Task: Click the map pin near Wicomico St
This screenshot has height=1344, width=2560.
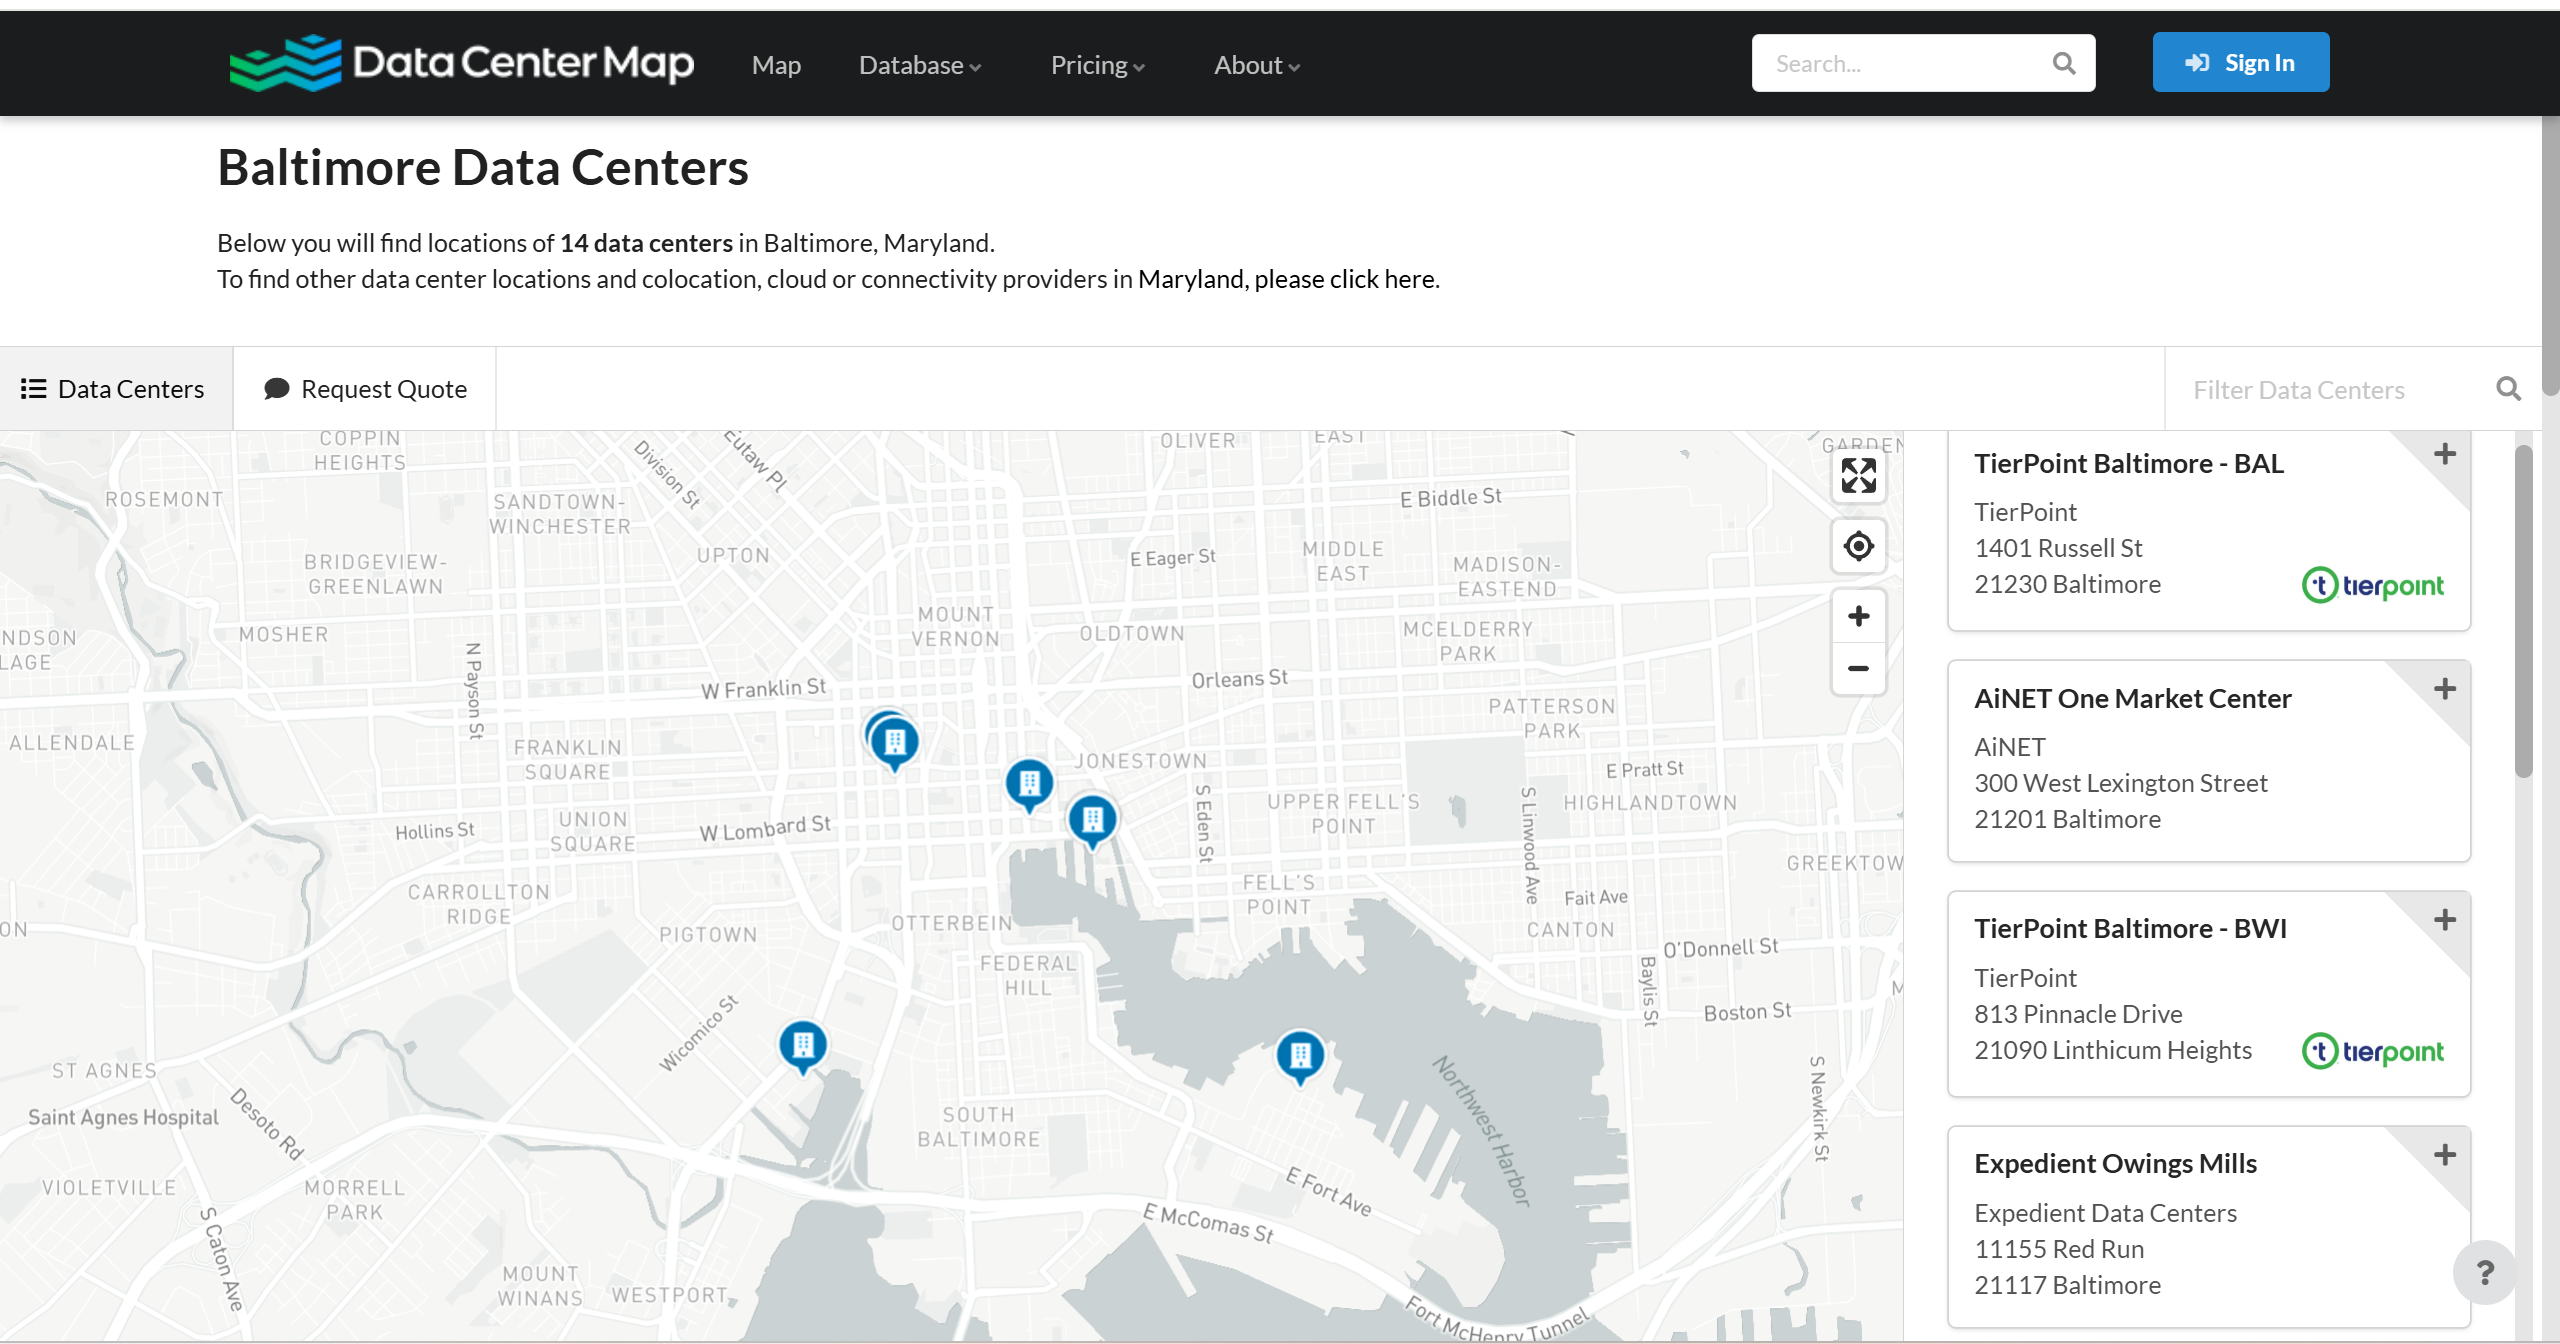Action: tap(802, 1045)
